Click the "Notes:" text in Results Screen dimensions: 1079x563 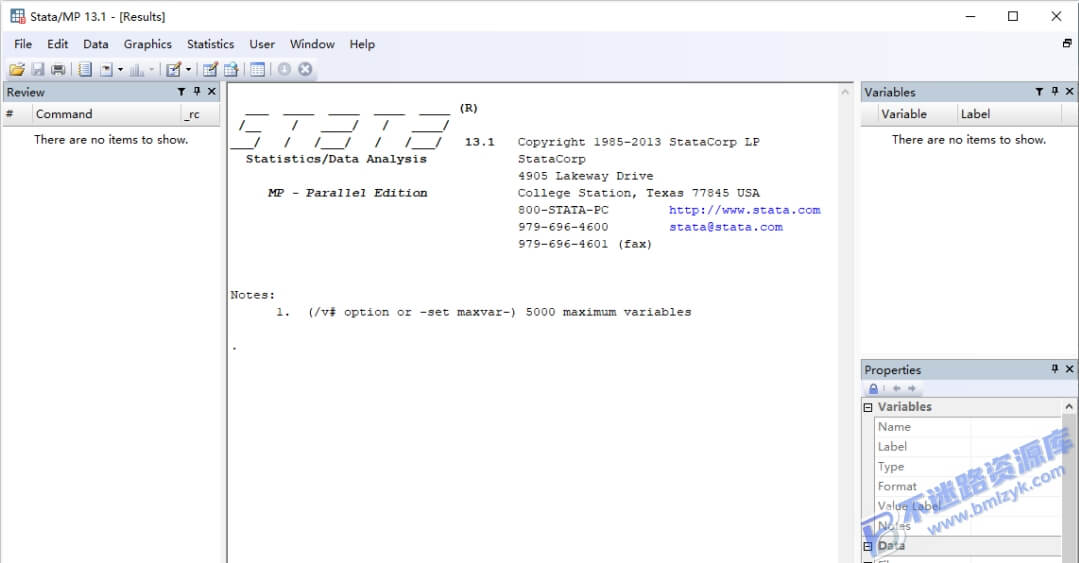coord(253,295)
